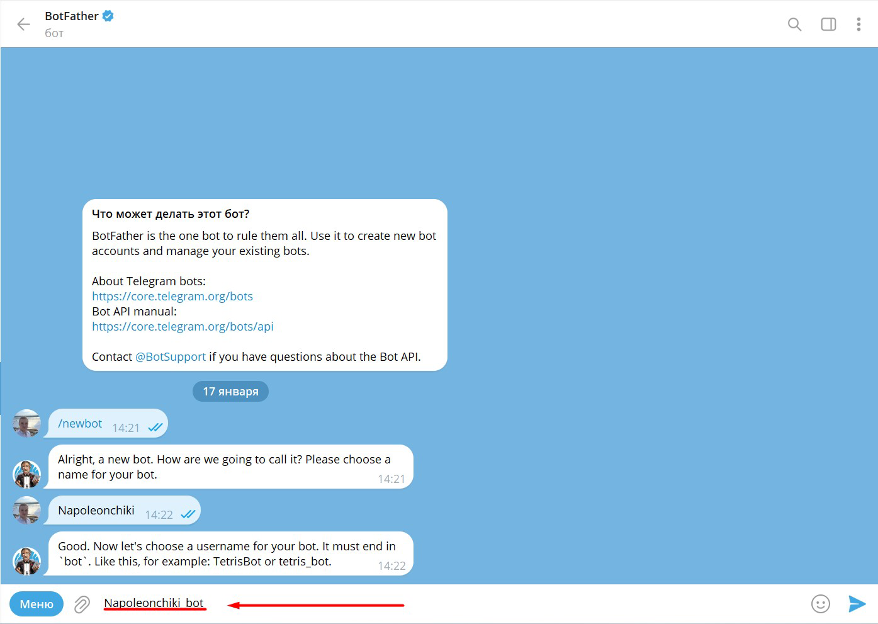The image size is (878, 624).
Task: Go back using the arrow in header
Action: point(24,24)
